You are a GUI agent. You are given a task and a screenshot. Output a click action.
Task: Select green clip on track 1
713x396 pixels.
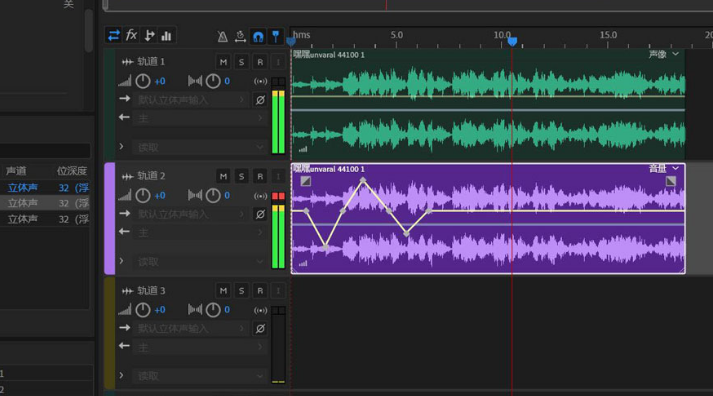pos(488,105)
